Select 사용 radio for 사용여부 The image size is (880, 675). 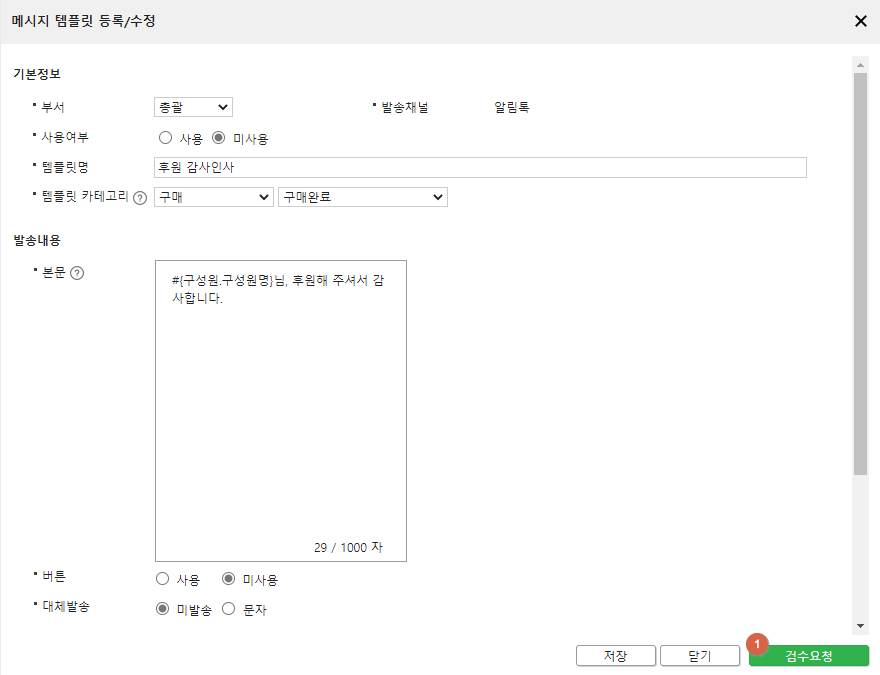tap(165, 138)
